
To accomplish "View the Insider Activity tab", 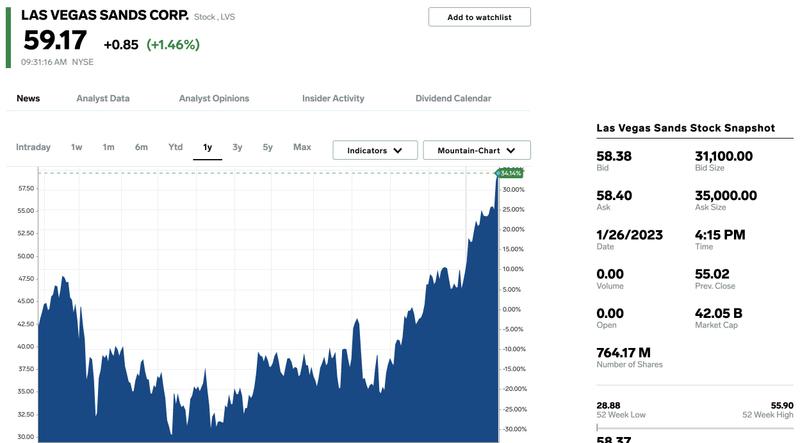I will pos(333,98).
